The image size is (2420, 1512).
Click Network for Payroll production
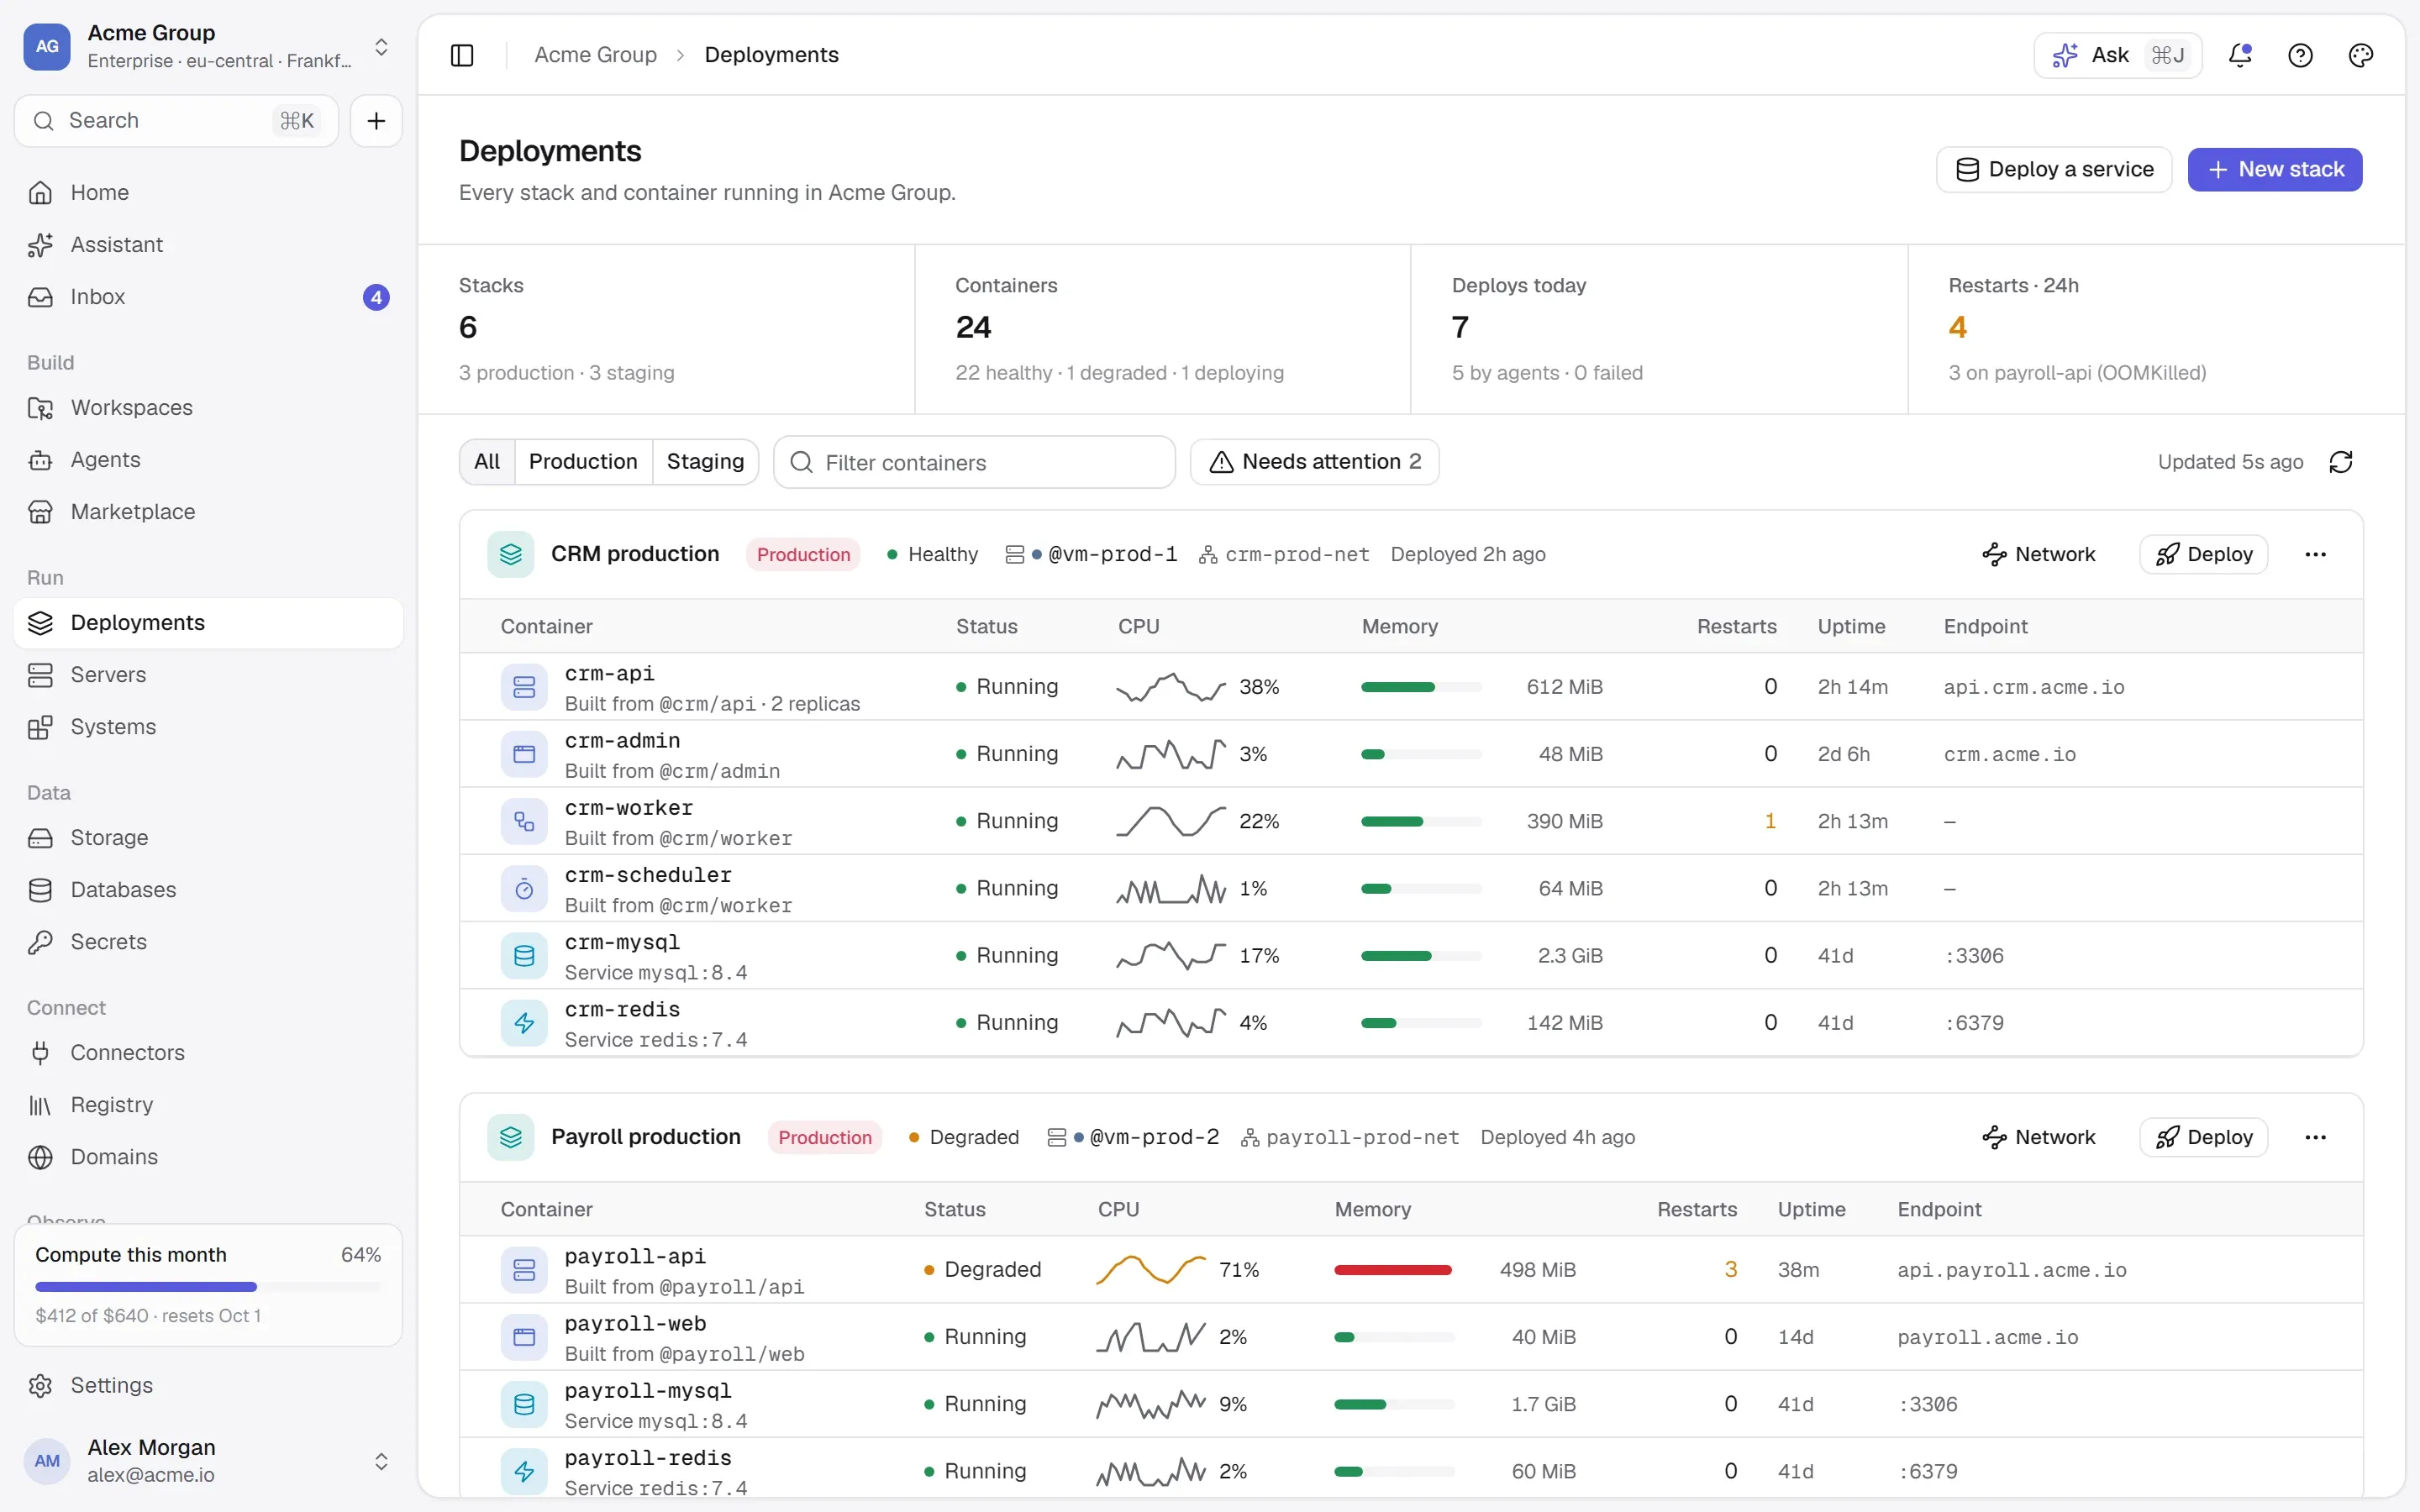[2038, 1137]
